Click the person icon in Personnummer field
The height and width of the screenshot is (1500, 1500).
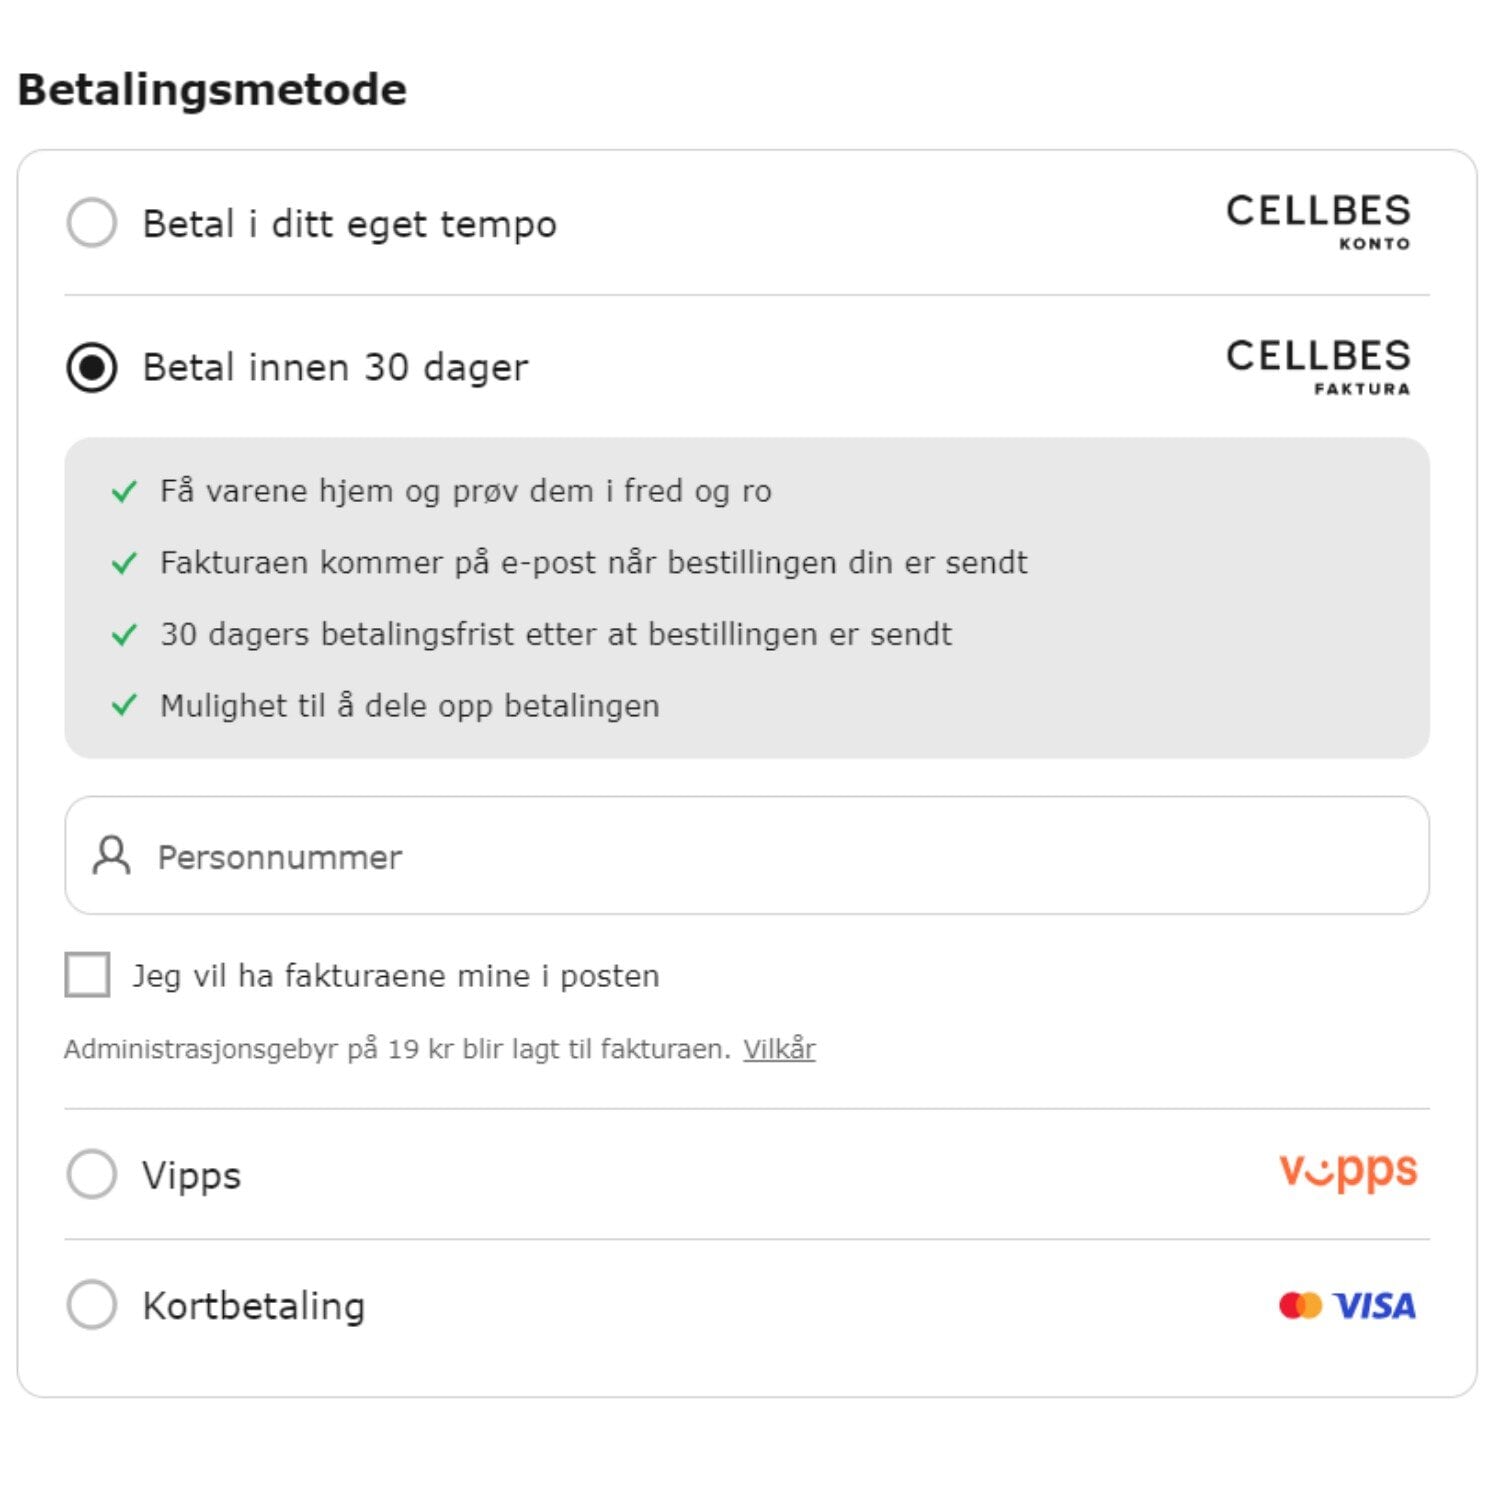[x=111, y=856]
